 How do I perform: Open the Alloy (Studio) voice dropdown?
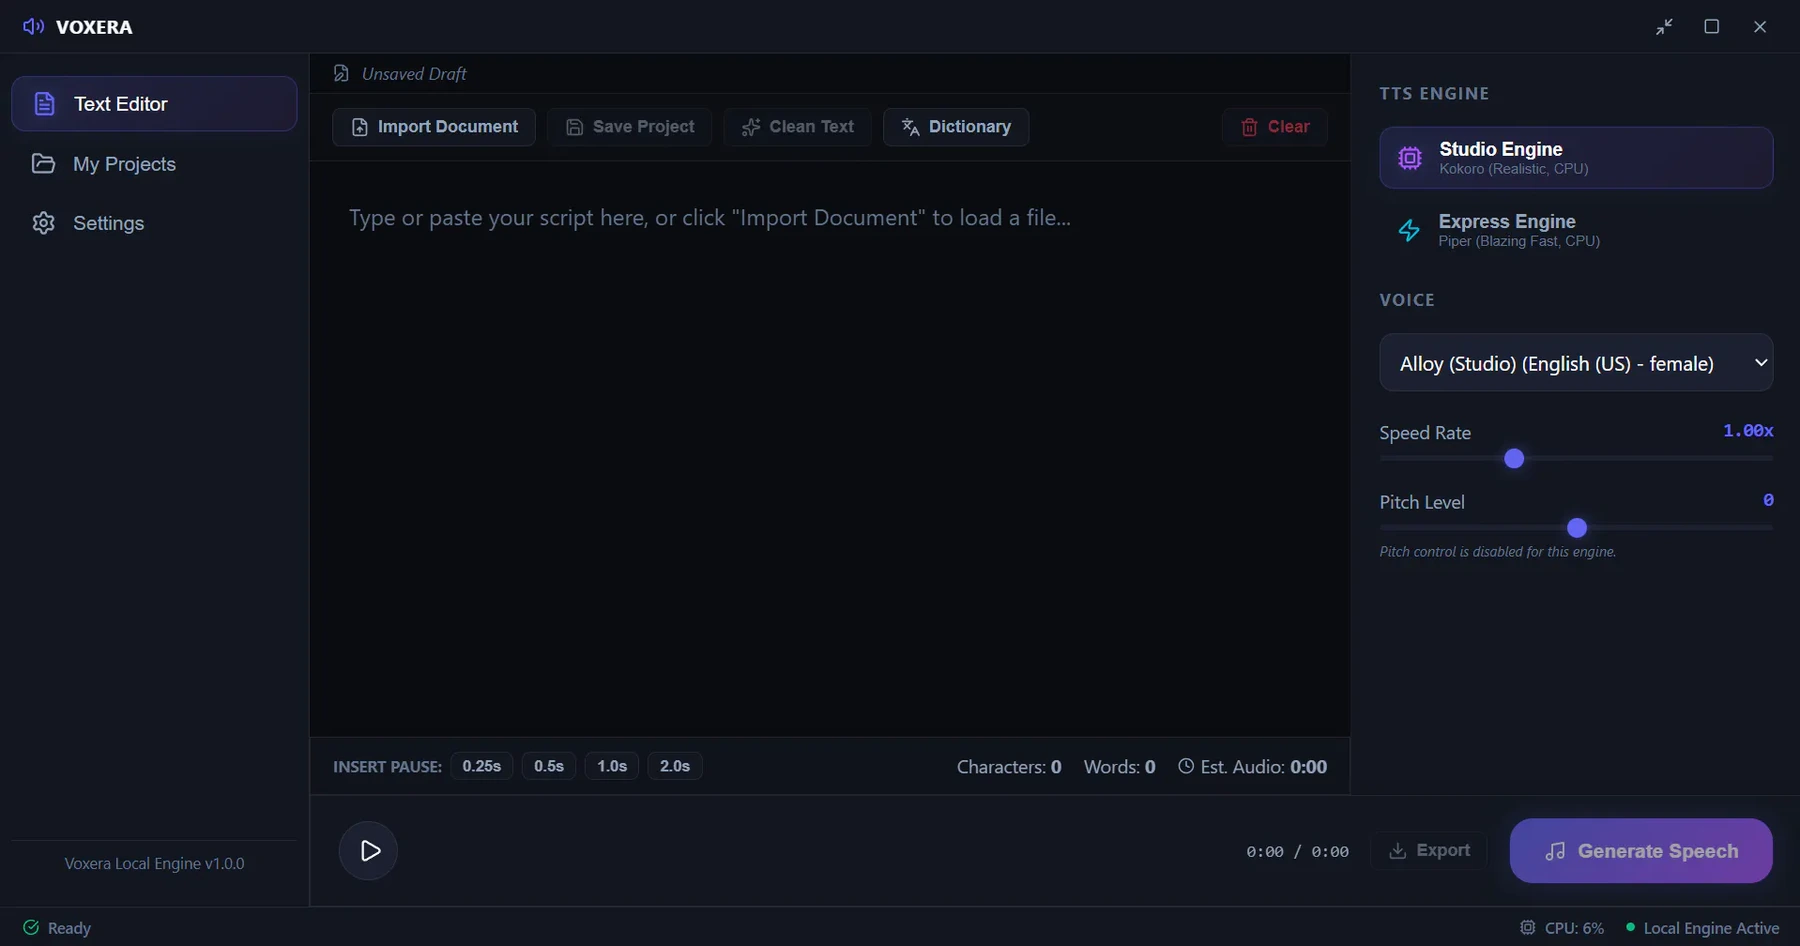1576,363
